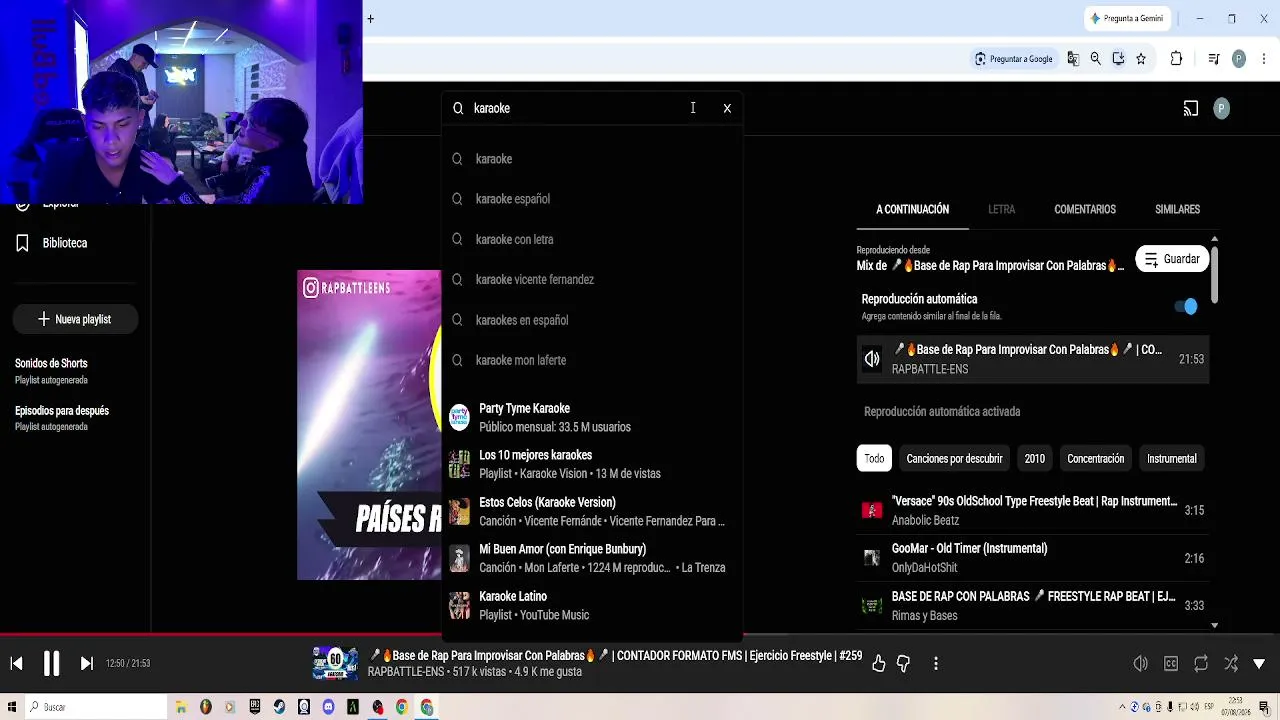
Task: Clear the search box with the X
Action: point(727,108)
